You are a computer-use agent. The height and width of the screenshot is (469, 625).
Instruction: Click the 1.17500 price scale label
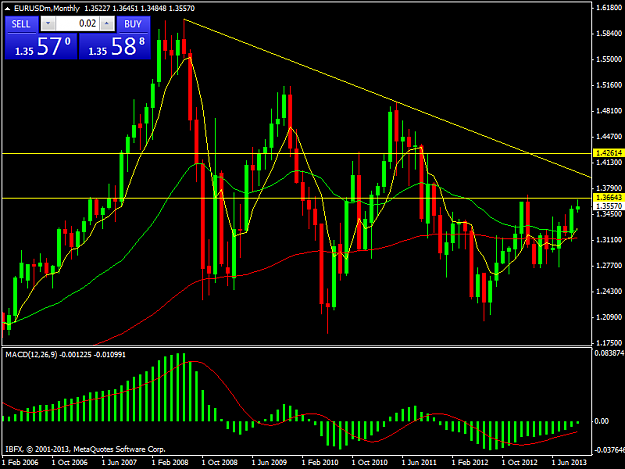coord(609,343)
